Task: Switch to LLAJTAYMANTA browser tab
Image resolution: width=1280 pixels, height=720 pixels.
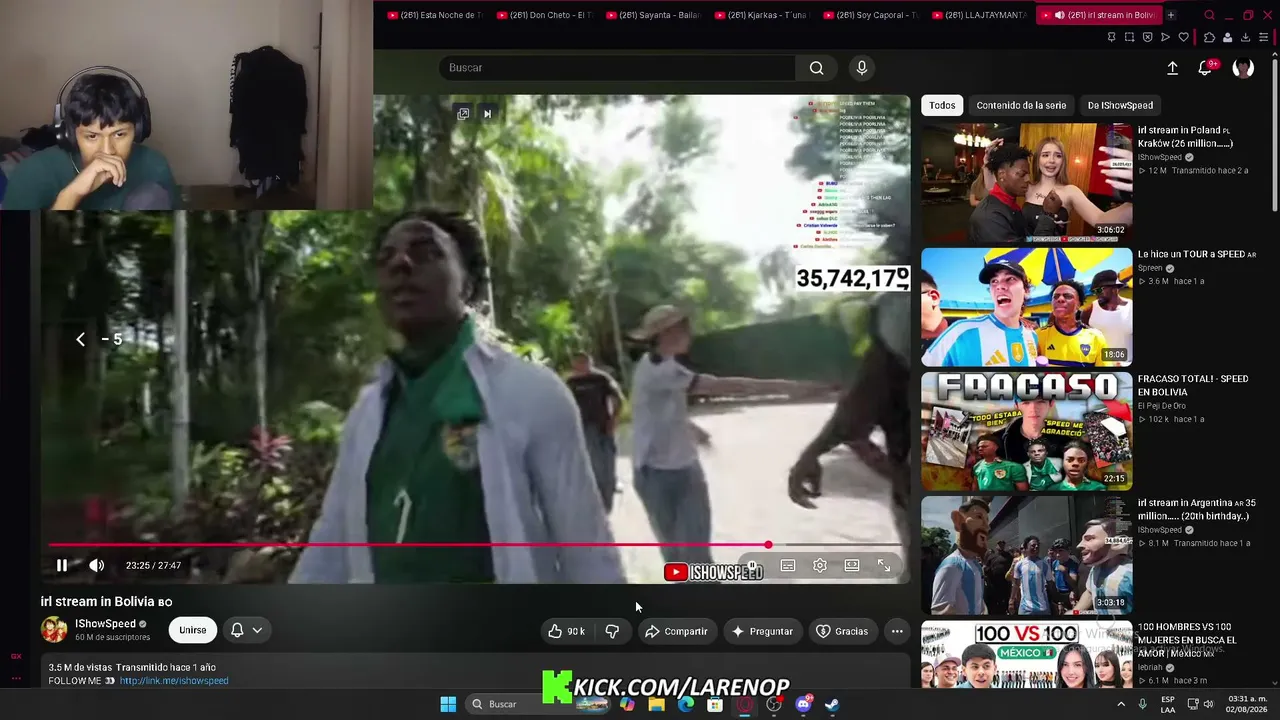Action: (979, 15)
